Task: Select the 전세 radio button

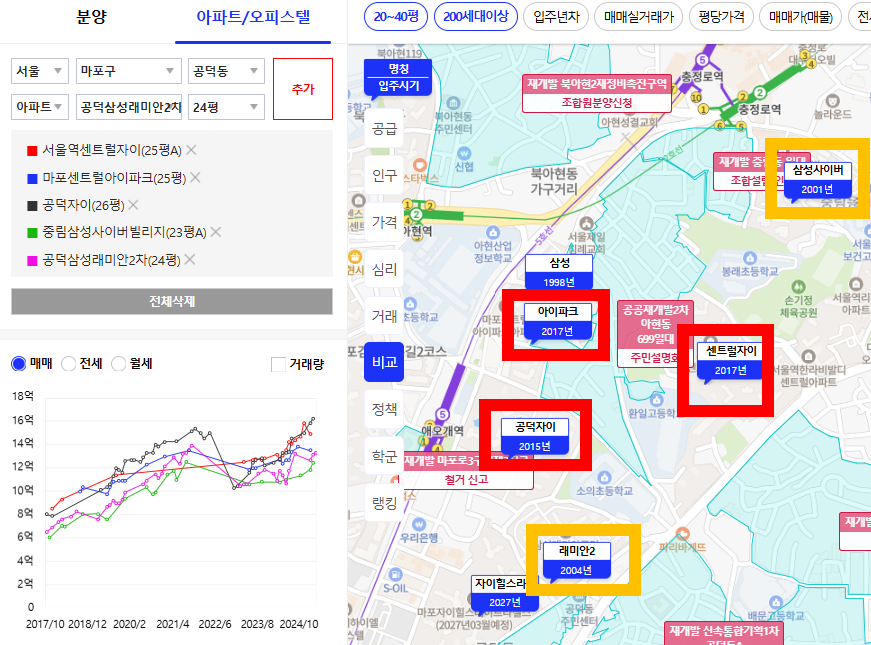Action: click(68, 364)
